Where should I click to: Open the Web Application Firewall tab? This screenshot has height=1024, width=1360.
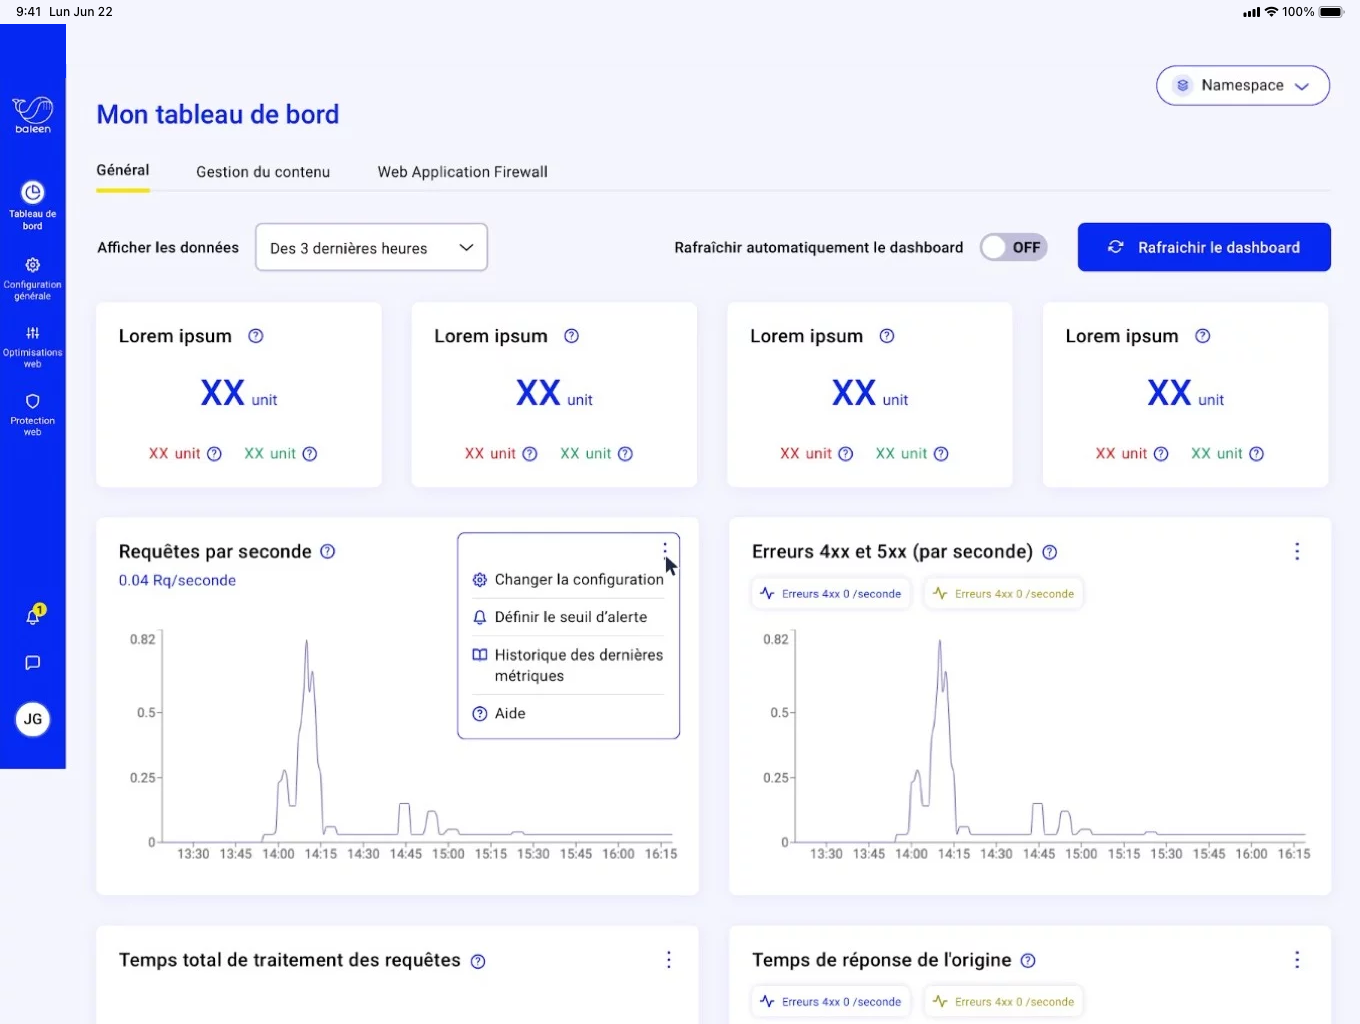(462, 172)
